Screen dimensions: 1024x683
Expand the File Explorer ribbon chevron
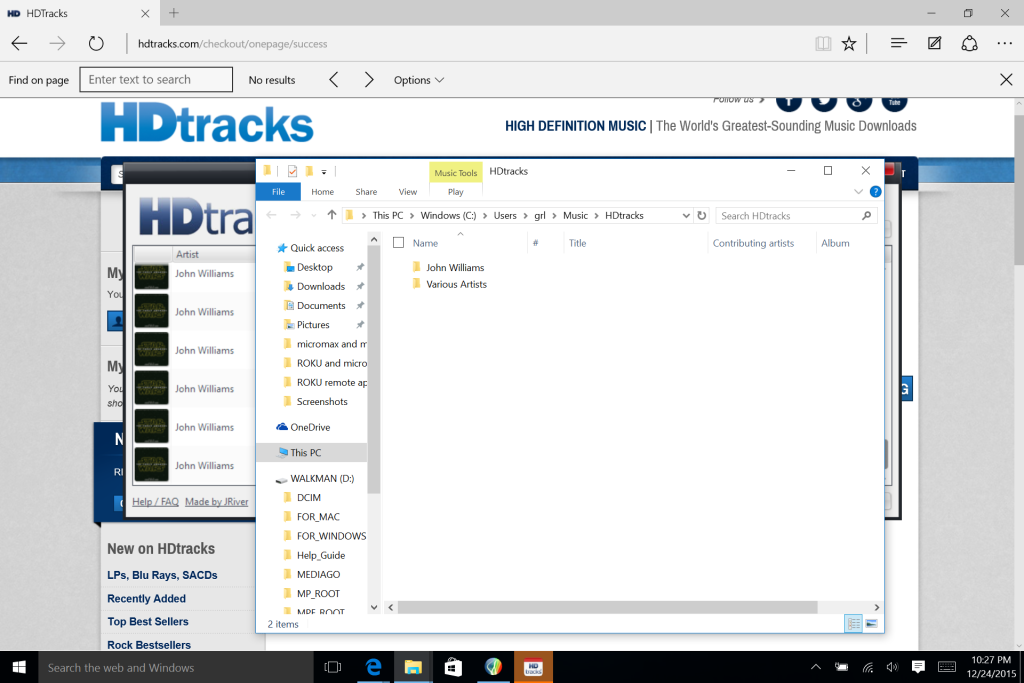pos(858,191)
